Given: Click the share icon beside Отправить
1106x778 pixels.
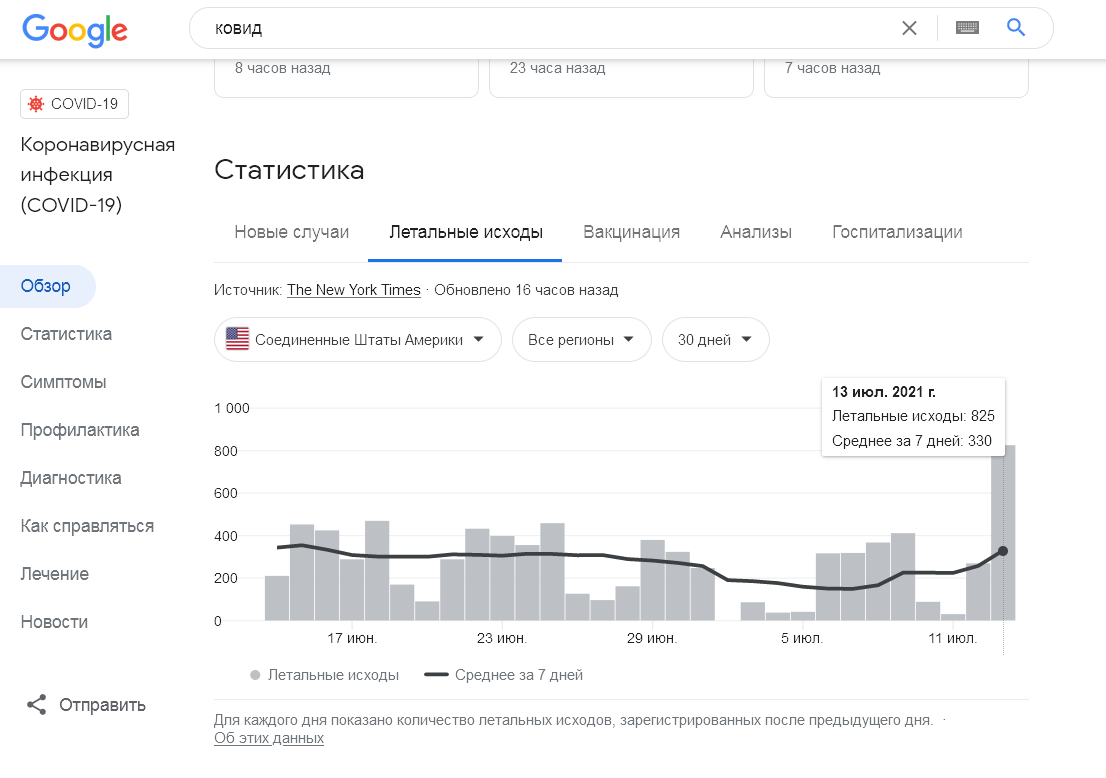Looking at the screenshot, I should pos(37,705).
